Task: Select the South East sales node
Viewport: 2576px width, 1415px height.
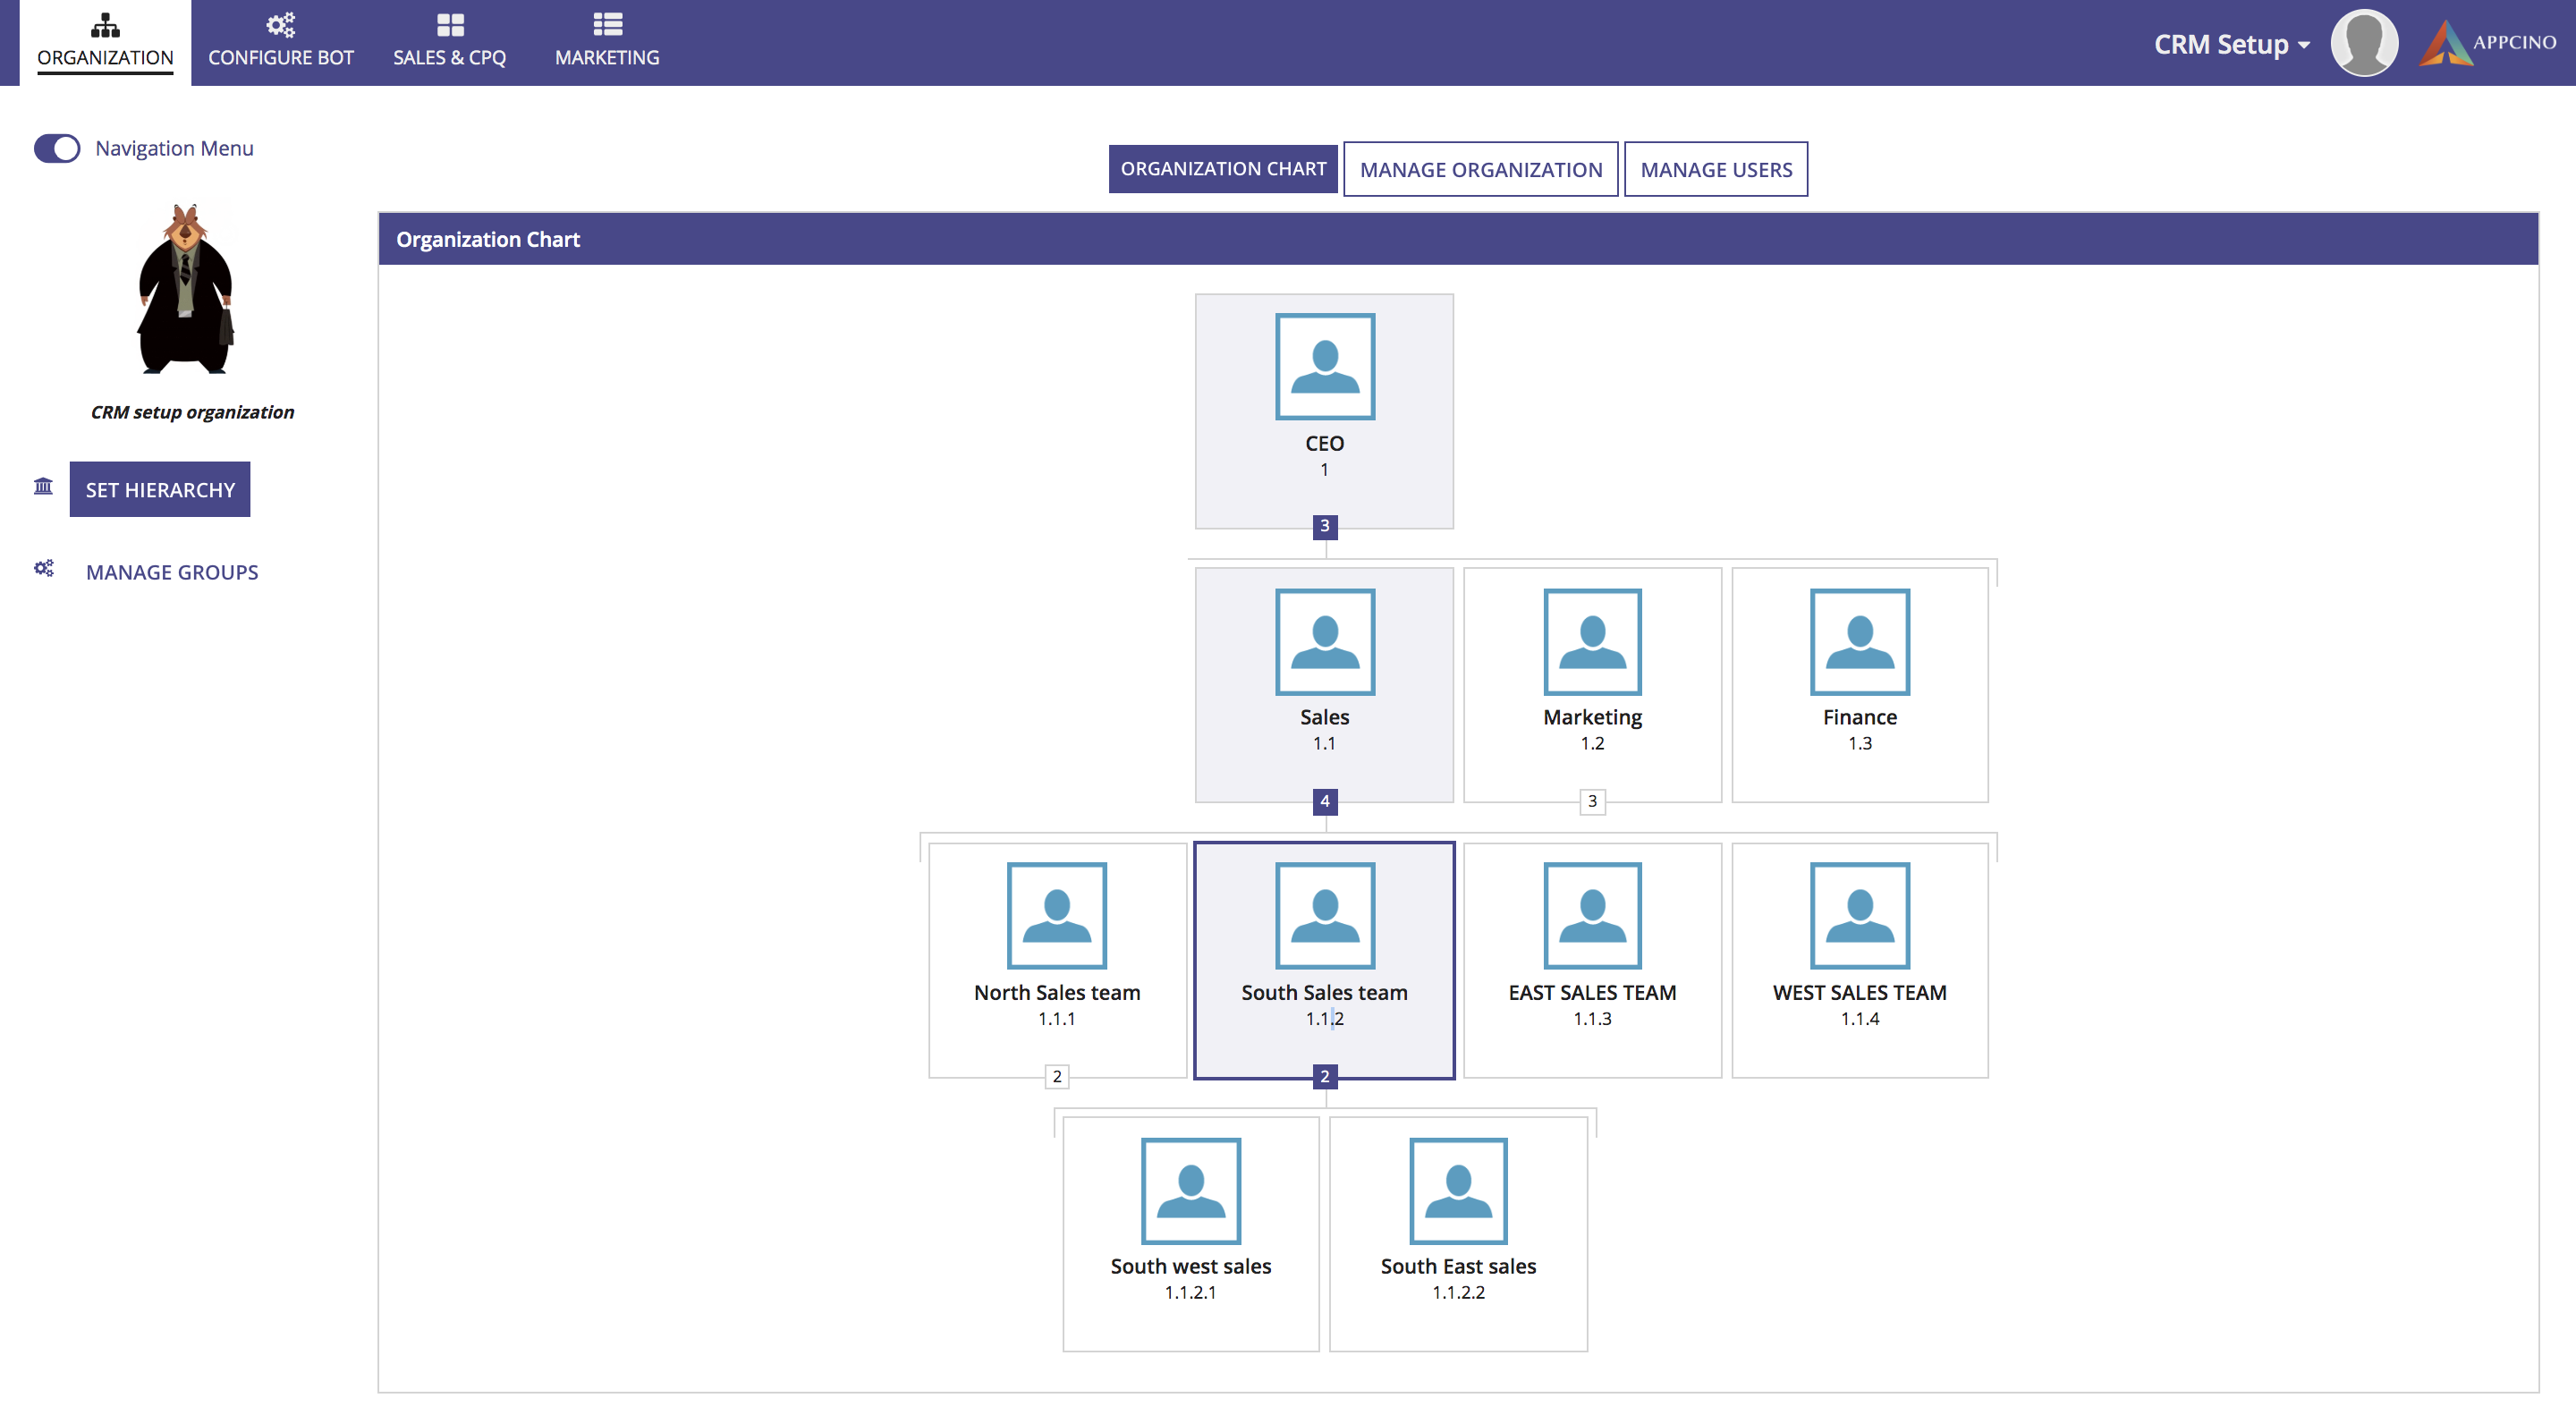Action: (1458, 1234)
